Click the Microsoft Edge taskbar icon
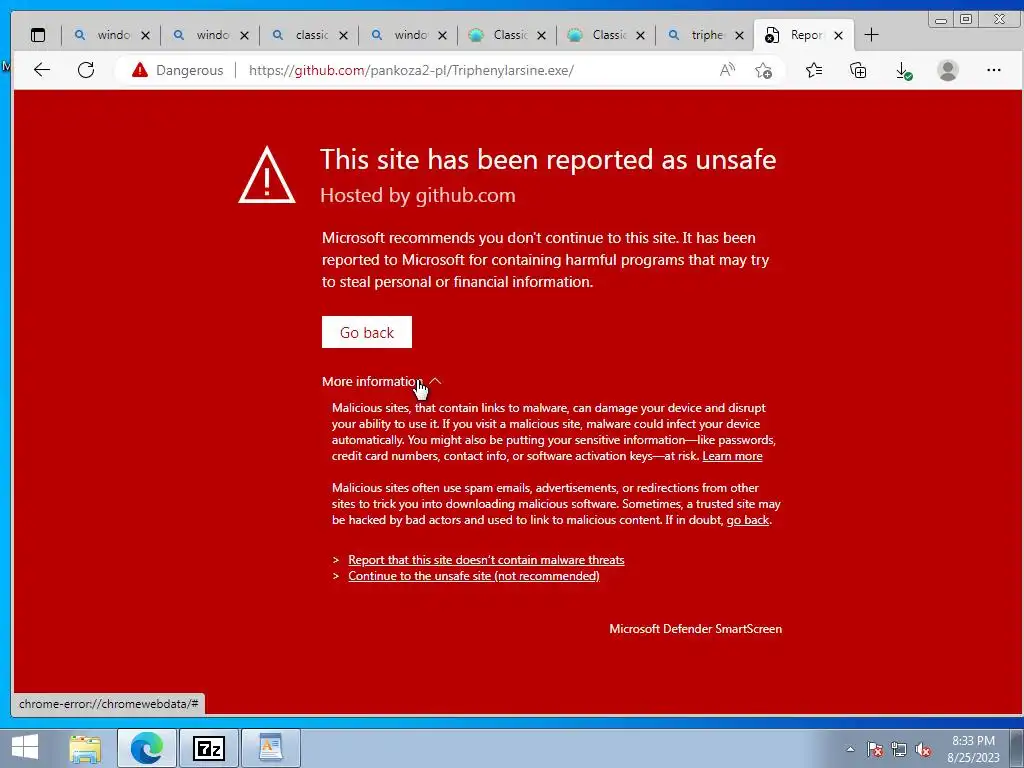 [x=146, y=748]
